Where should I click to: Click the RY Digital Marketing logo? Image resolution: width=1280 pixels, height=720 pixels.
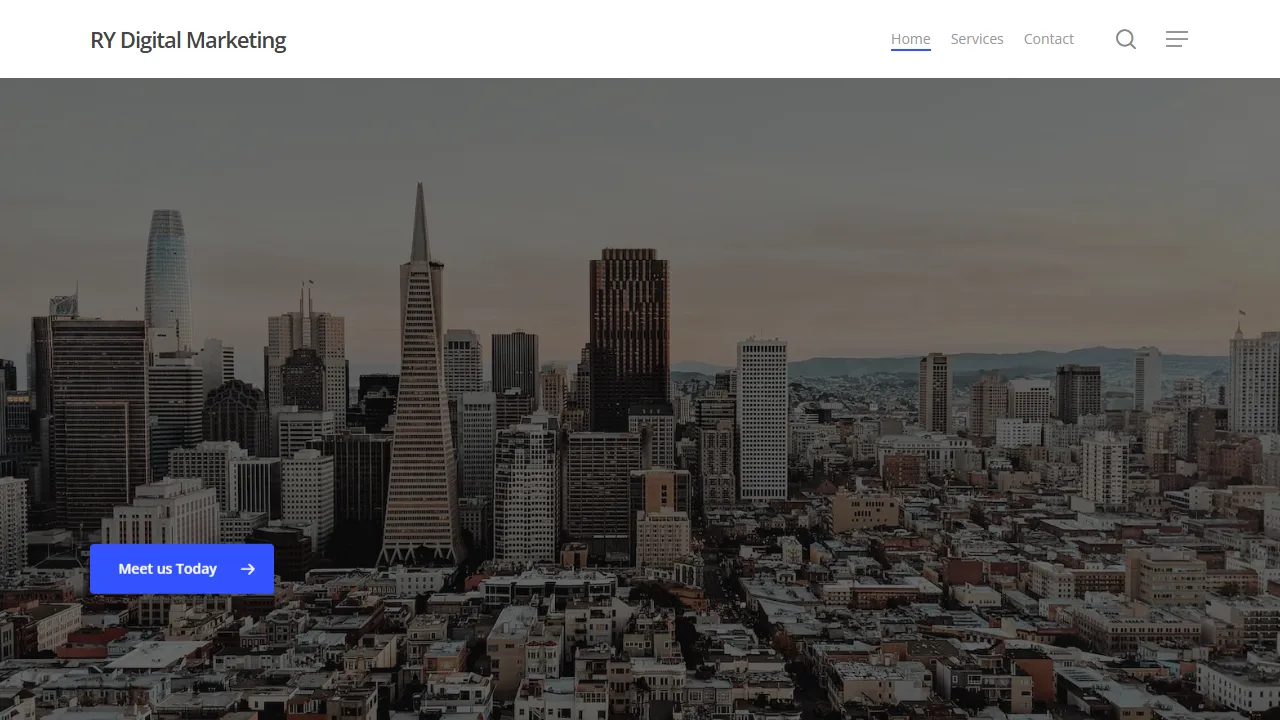click(x=188, y=40)
